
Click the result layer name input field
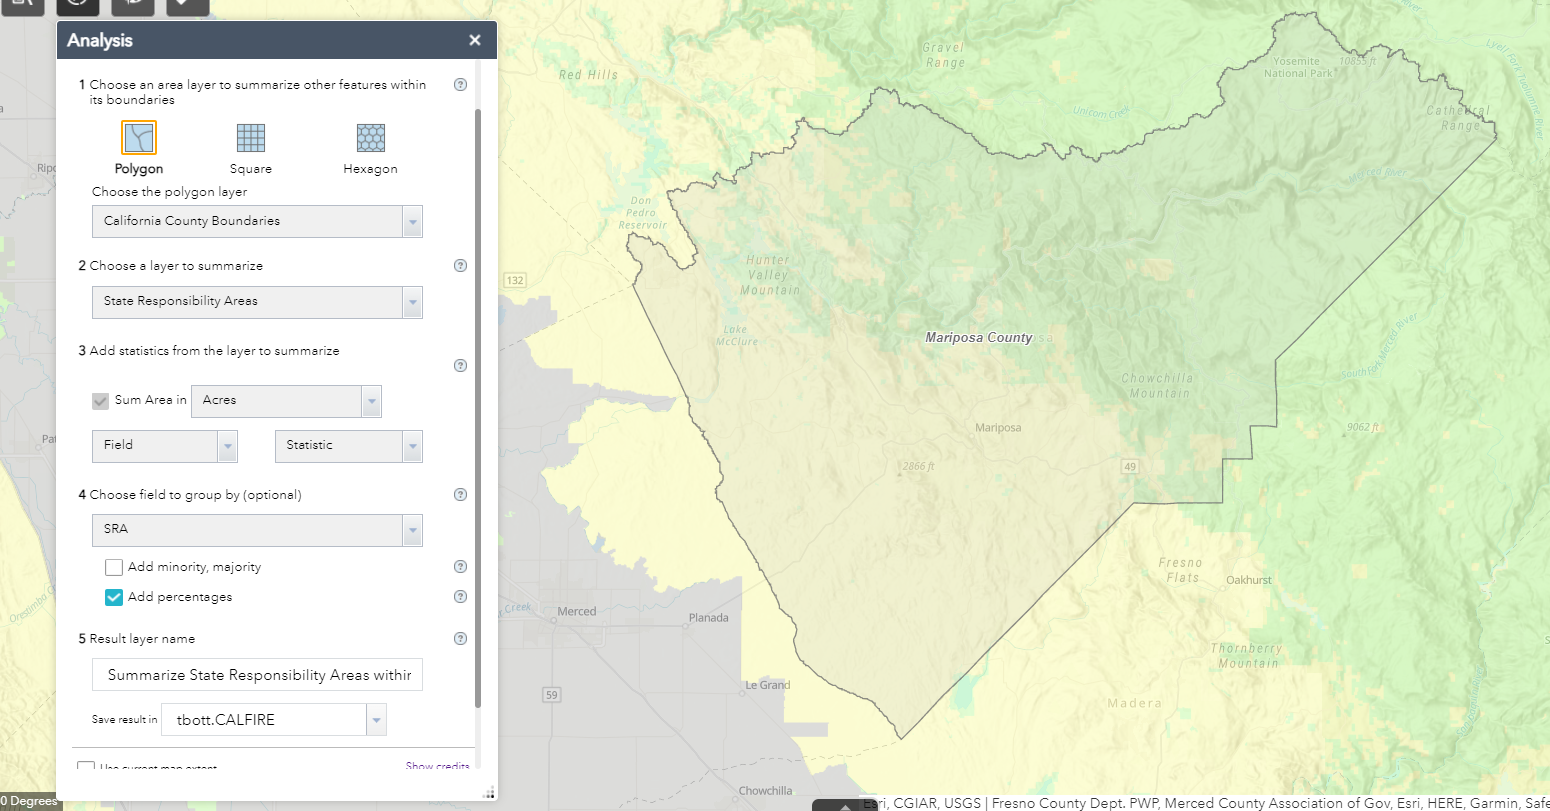(257, 675)
